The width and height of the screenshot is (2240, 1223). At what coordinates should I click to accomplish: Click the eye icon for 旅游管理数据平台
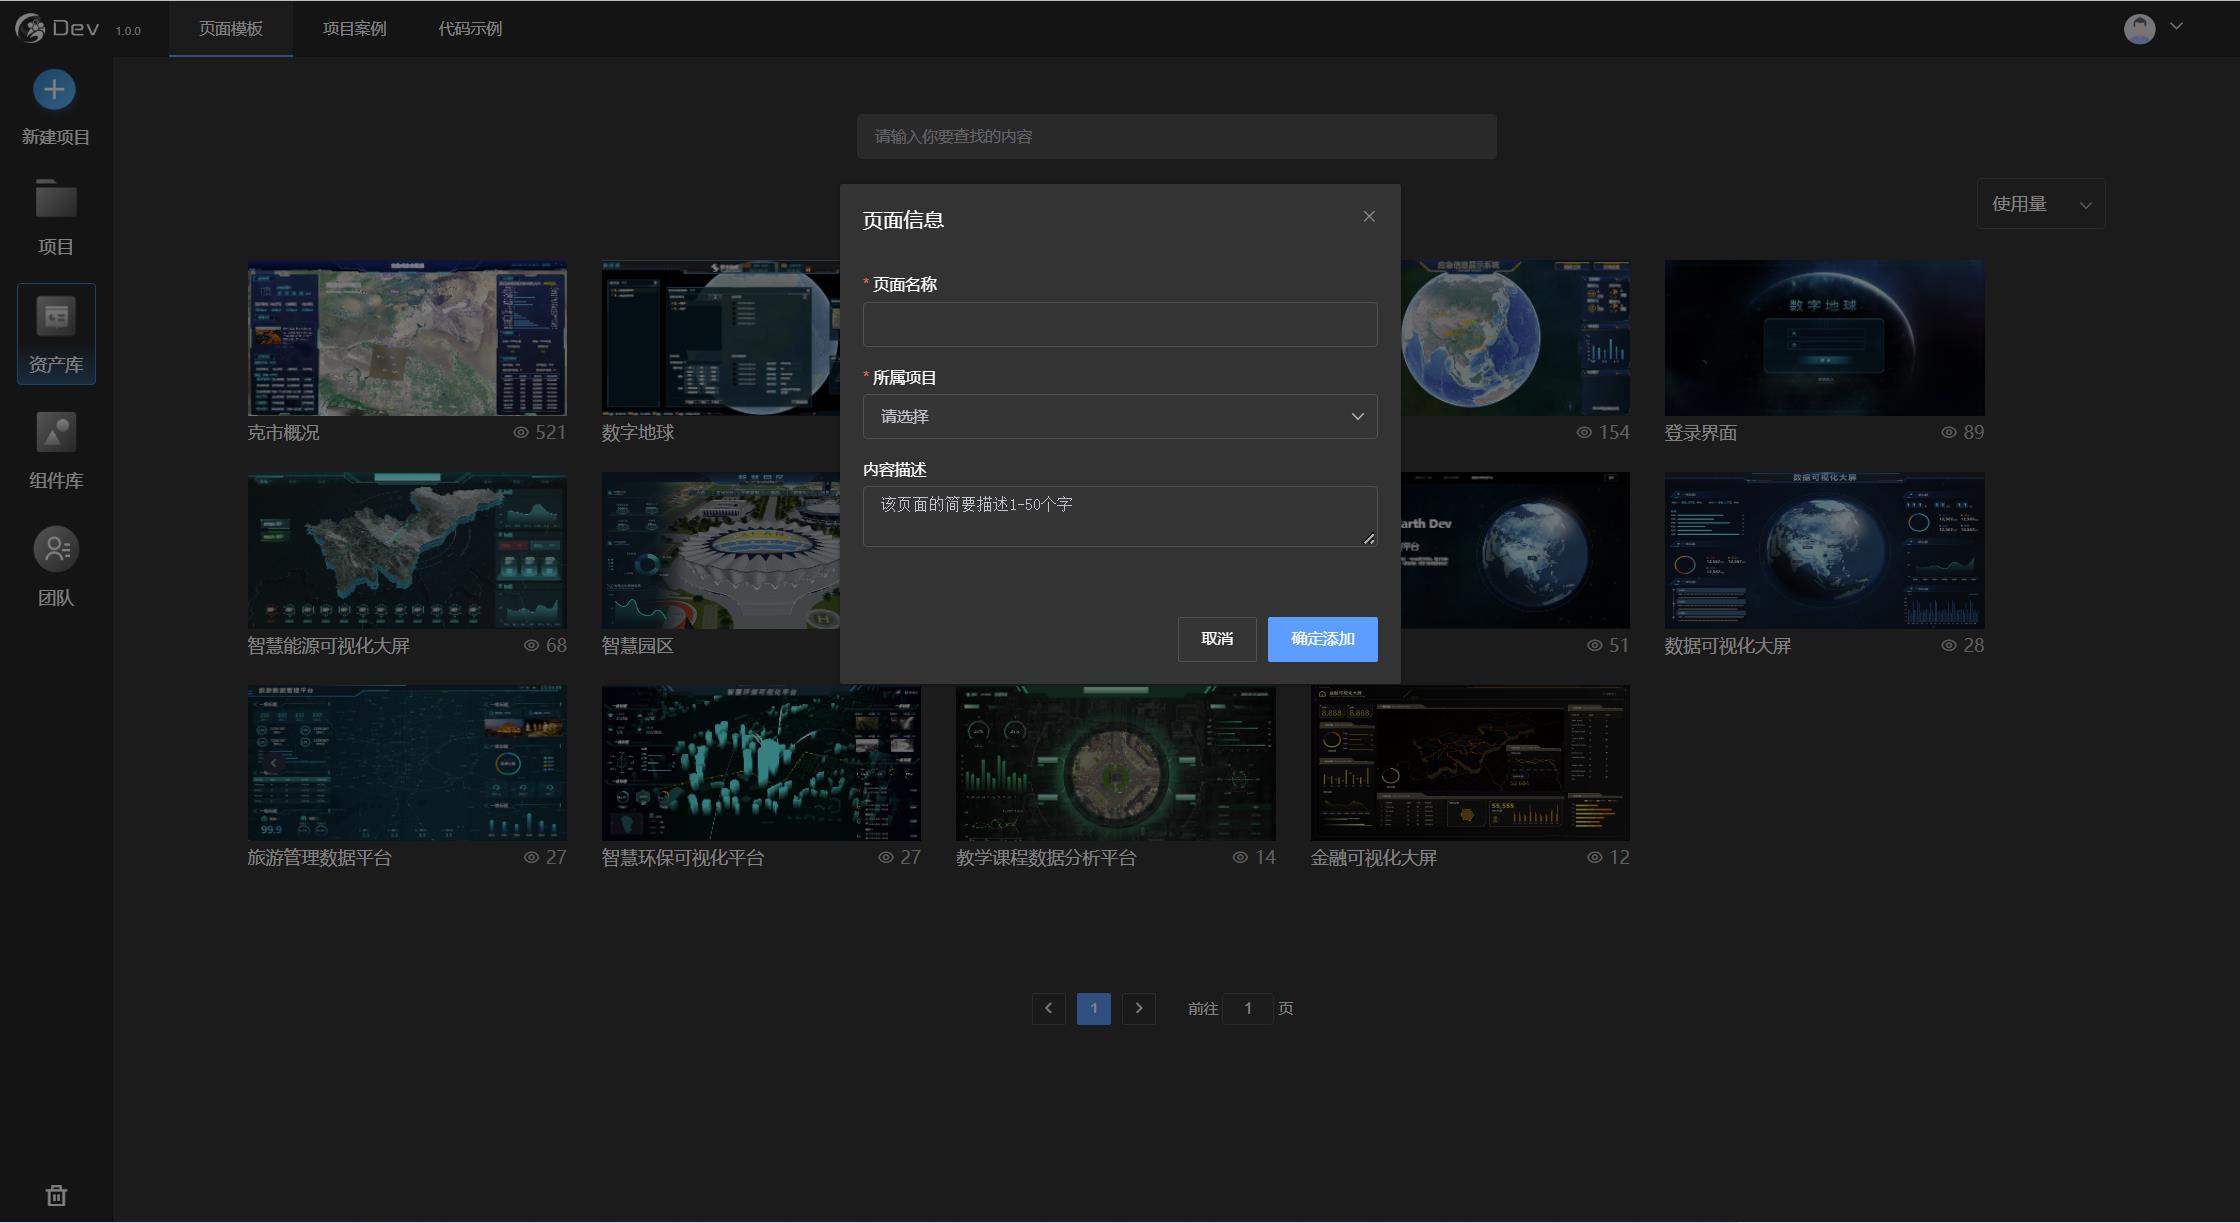(x=532, y=858)
